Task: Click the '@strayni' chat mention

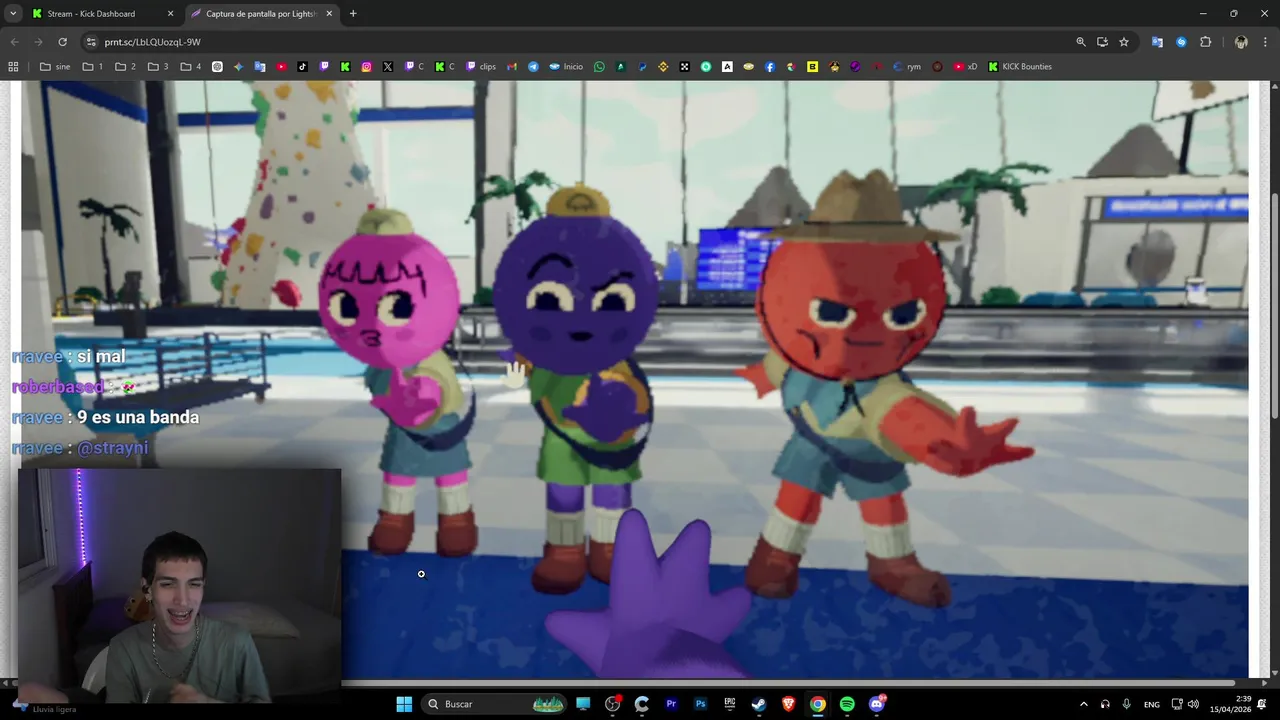Action: coord(112,447)
